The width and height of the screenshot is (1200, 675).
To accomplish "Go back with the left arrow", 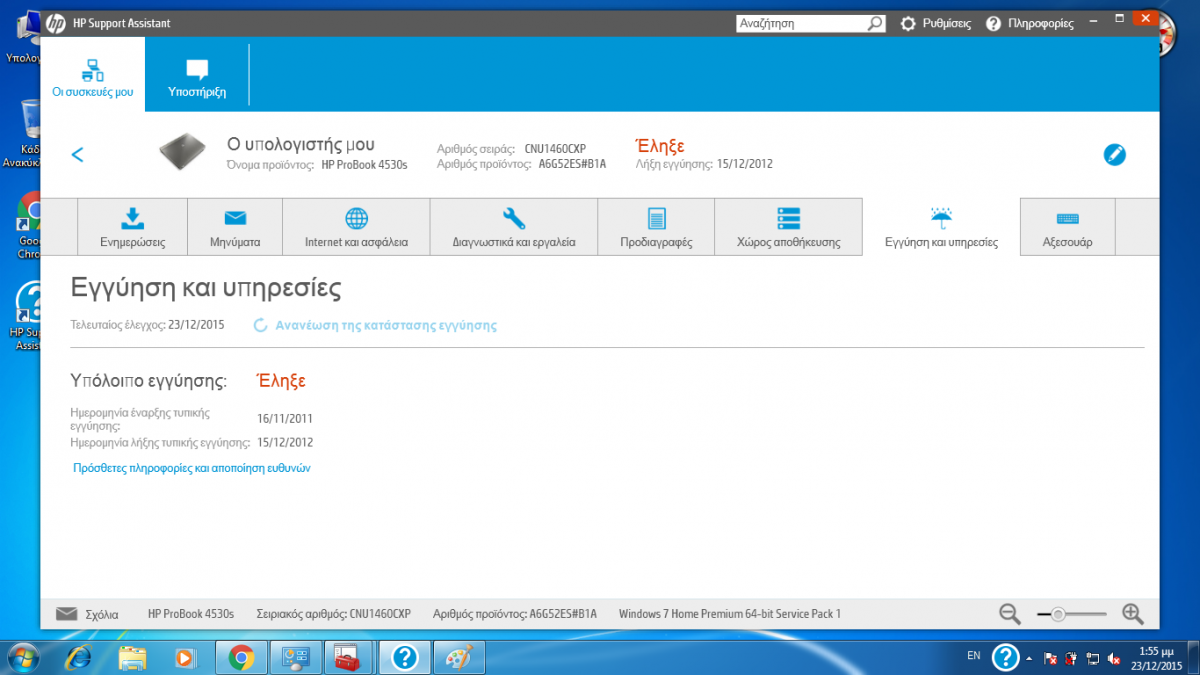I will click(77, 154).
